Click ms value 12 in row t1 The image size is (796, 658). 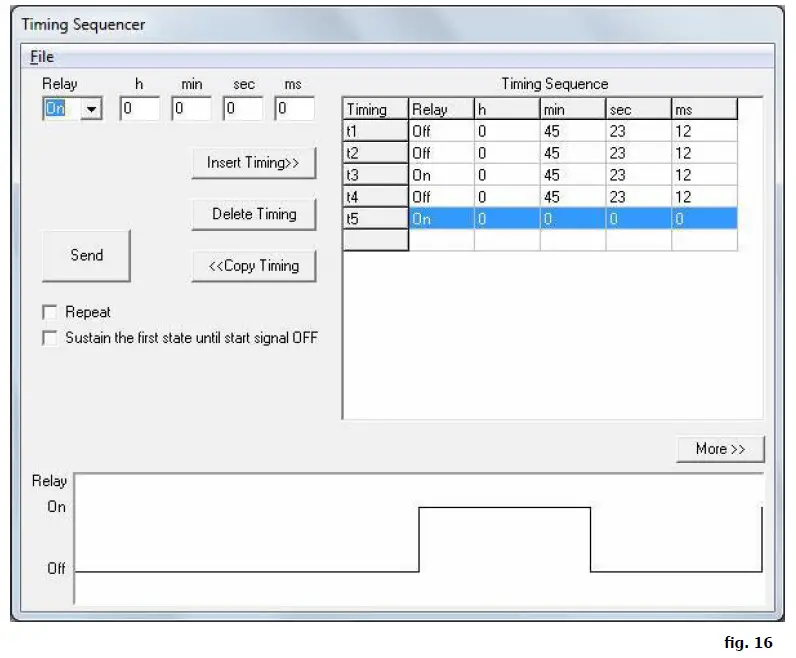[x=705, y=131]
